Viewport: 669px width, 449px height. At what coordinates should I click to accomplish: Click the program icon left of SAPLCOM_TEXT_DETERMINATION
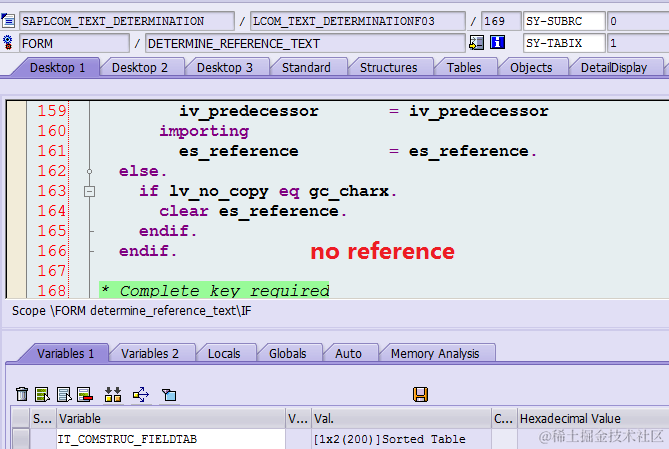[x=8, y=20]
